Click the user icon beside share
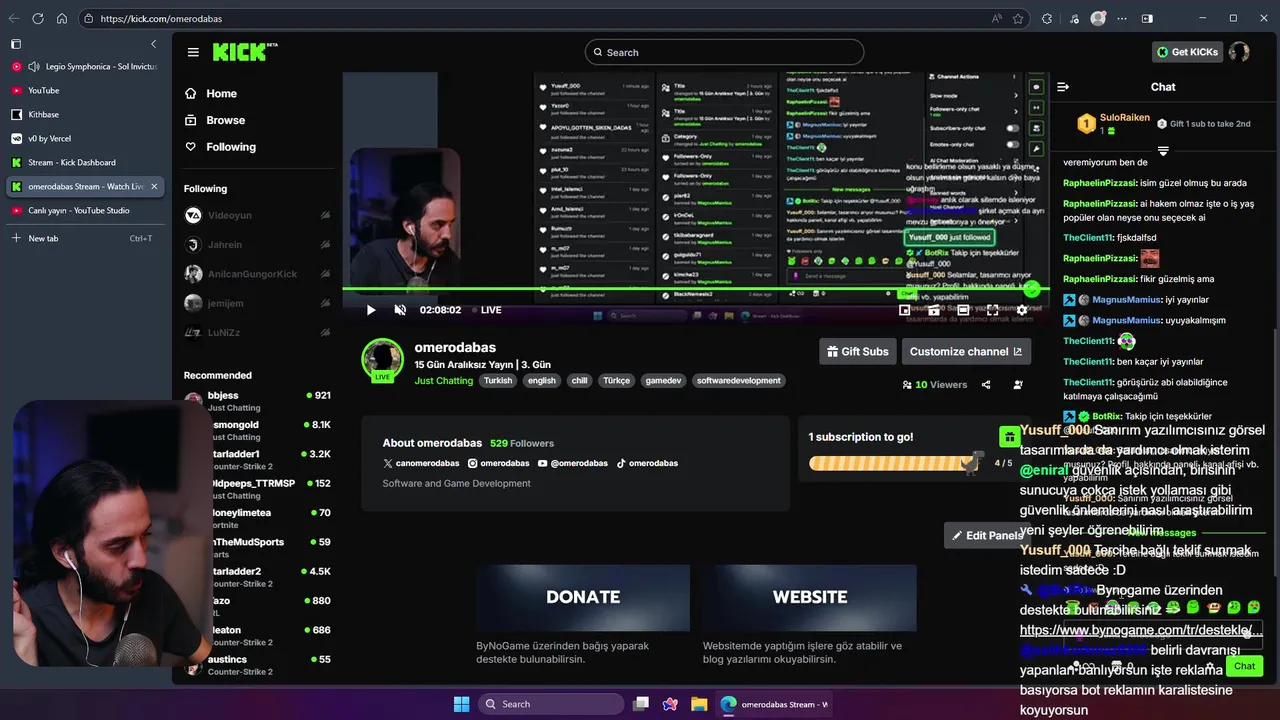Viewport: 1280px width, 720px height. click(1018, 384)
